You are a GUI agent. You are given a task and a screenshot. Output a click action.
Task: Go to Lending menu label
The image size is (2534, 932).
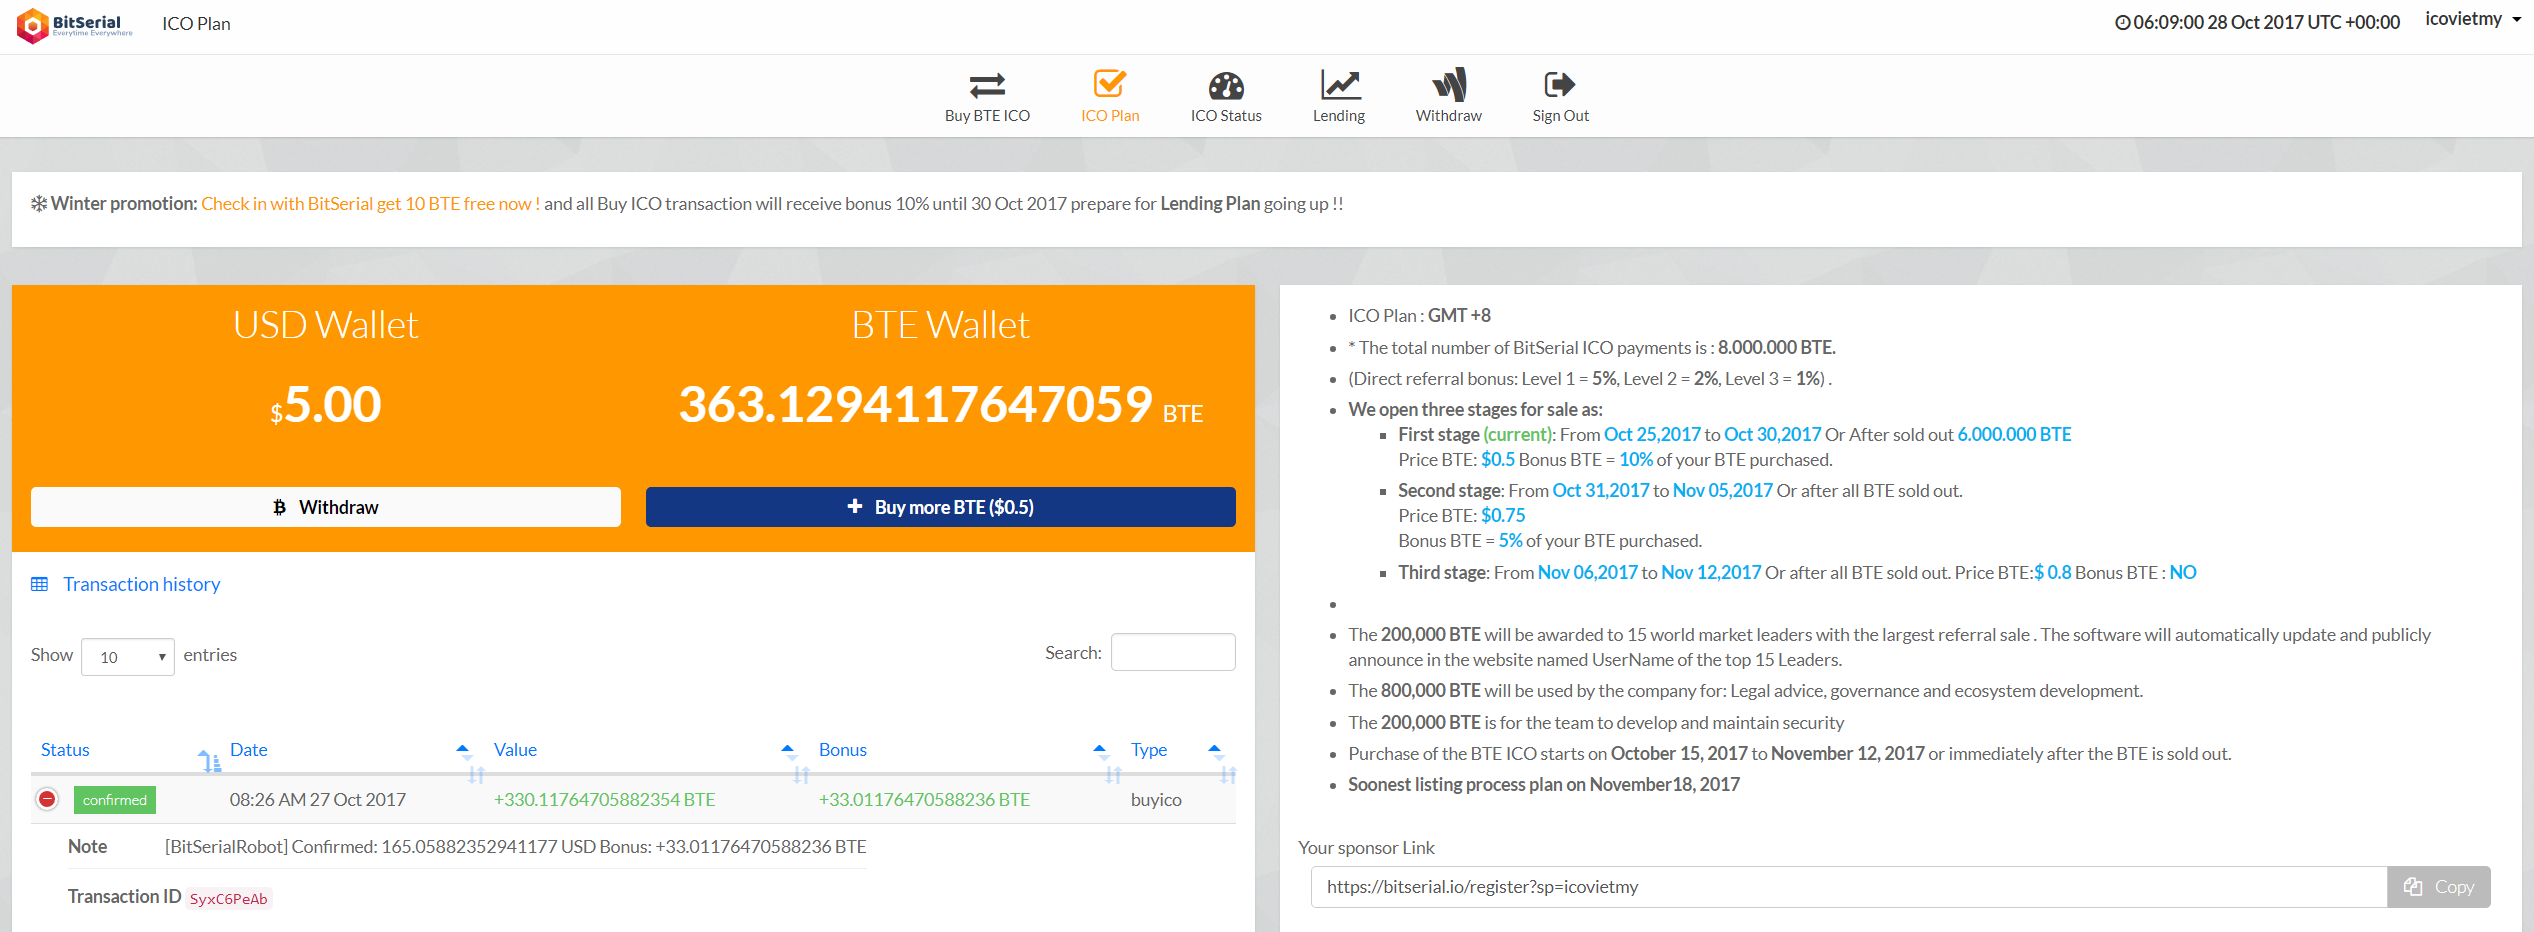pos(1339,116)
